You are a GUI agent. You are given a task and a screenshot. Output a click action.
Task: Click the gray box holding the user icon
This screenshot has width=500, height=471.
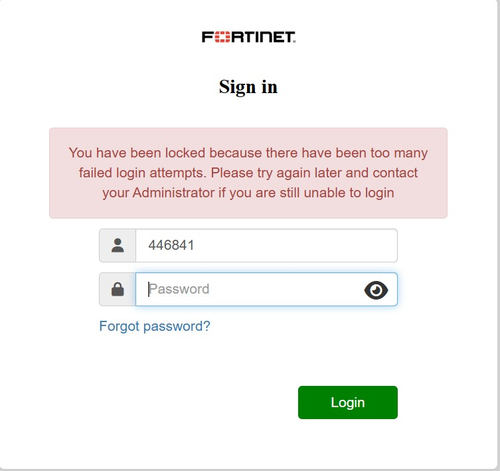point(117,245)
